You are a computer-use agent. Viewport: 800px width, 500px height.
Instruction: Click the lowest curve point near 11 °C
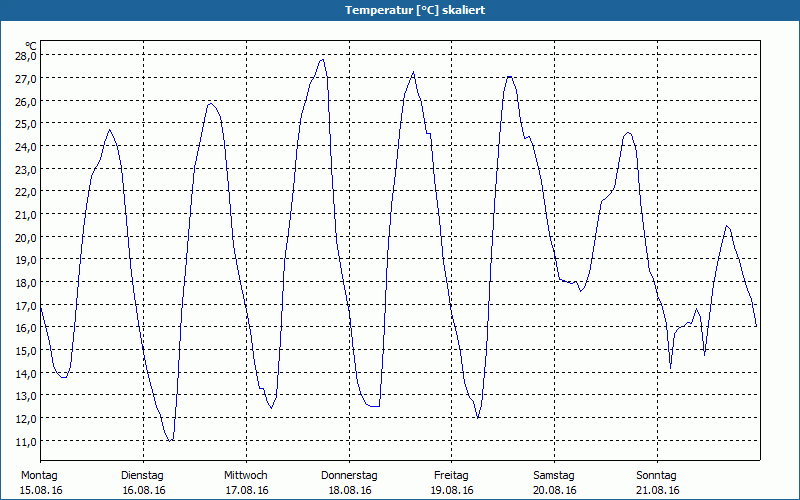pyautogui.click(x=171, y=440)
